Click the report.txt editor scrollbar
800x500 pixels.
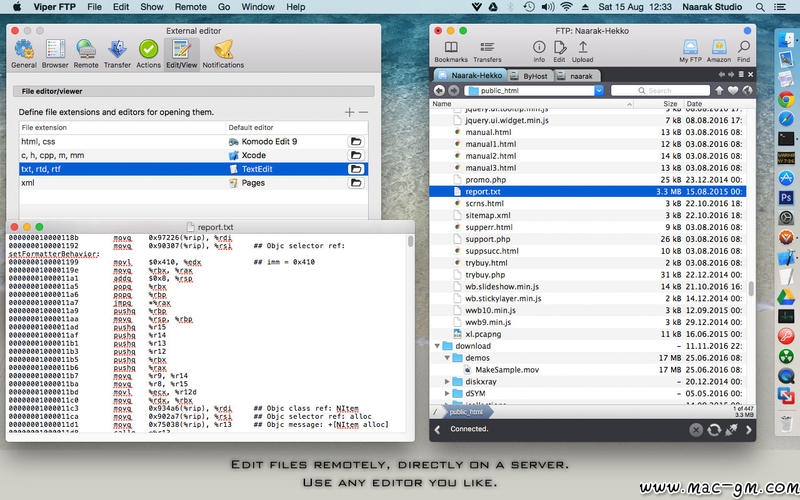[x=410, y=241]
